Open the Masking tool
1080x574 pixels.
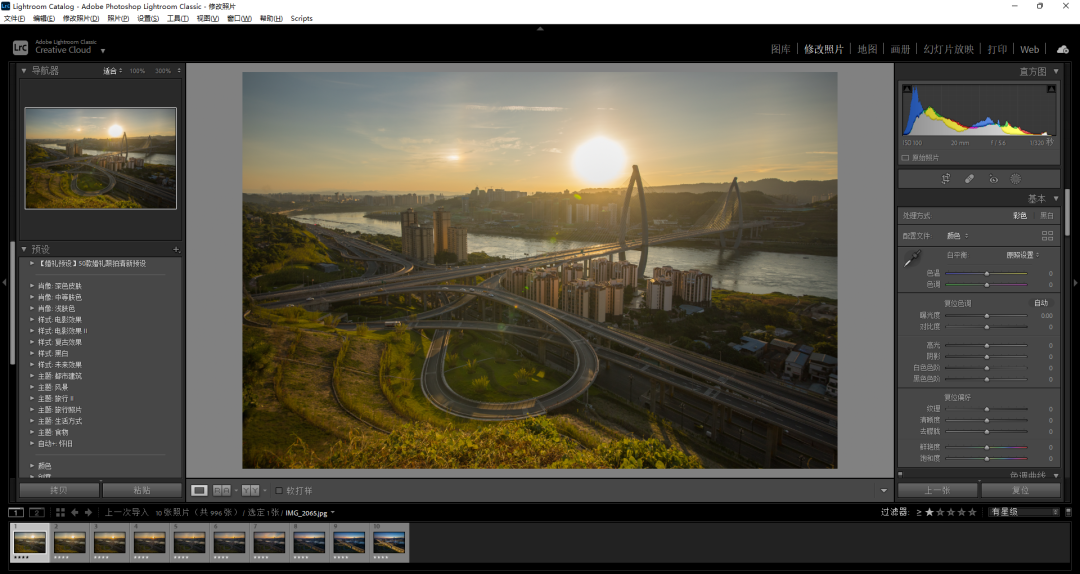pyautogui.click(x=1016, y=179)
